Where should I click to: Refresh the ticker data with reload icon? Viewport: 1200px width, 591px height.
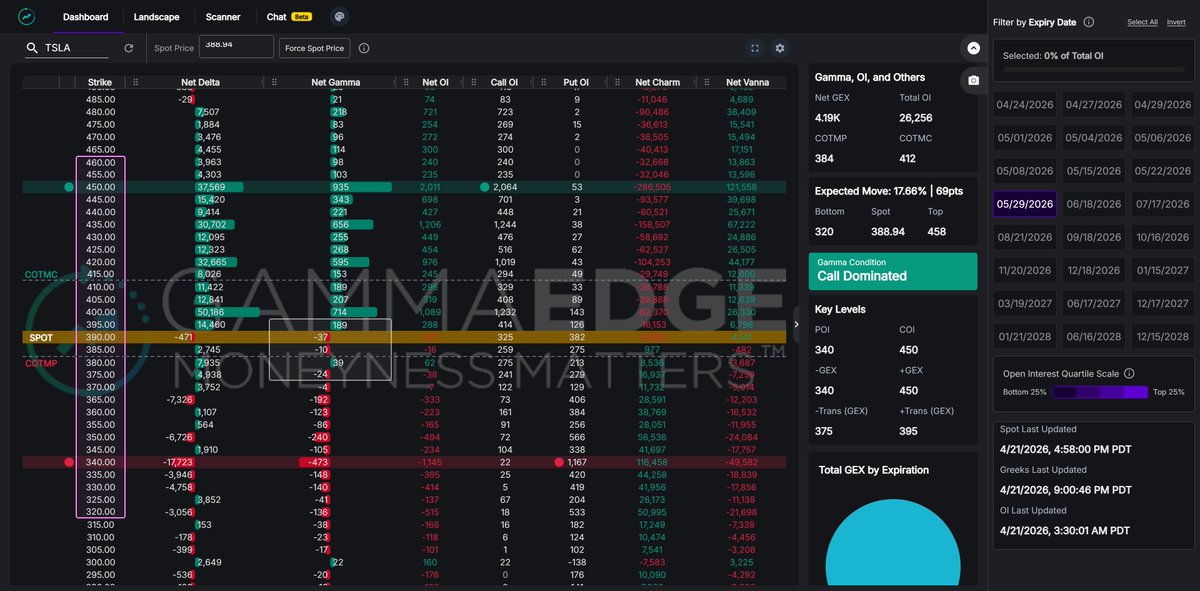(128, 48)
